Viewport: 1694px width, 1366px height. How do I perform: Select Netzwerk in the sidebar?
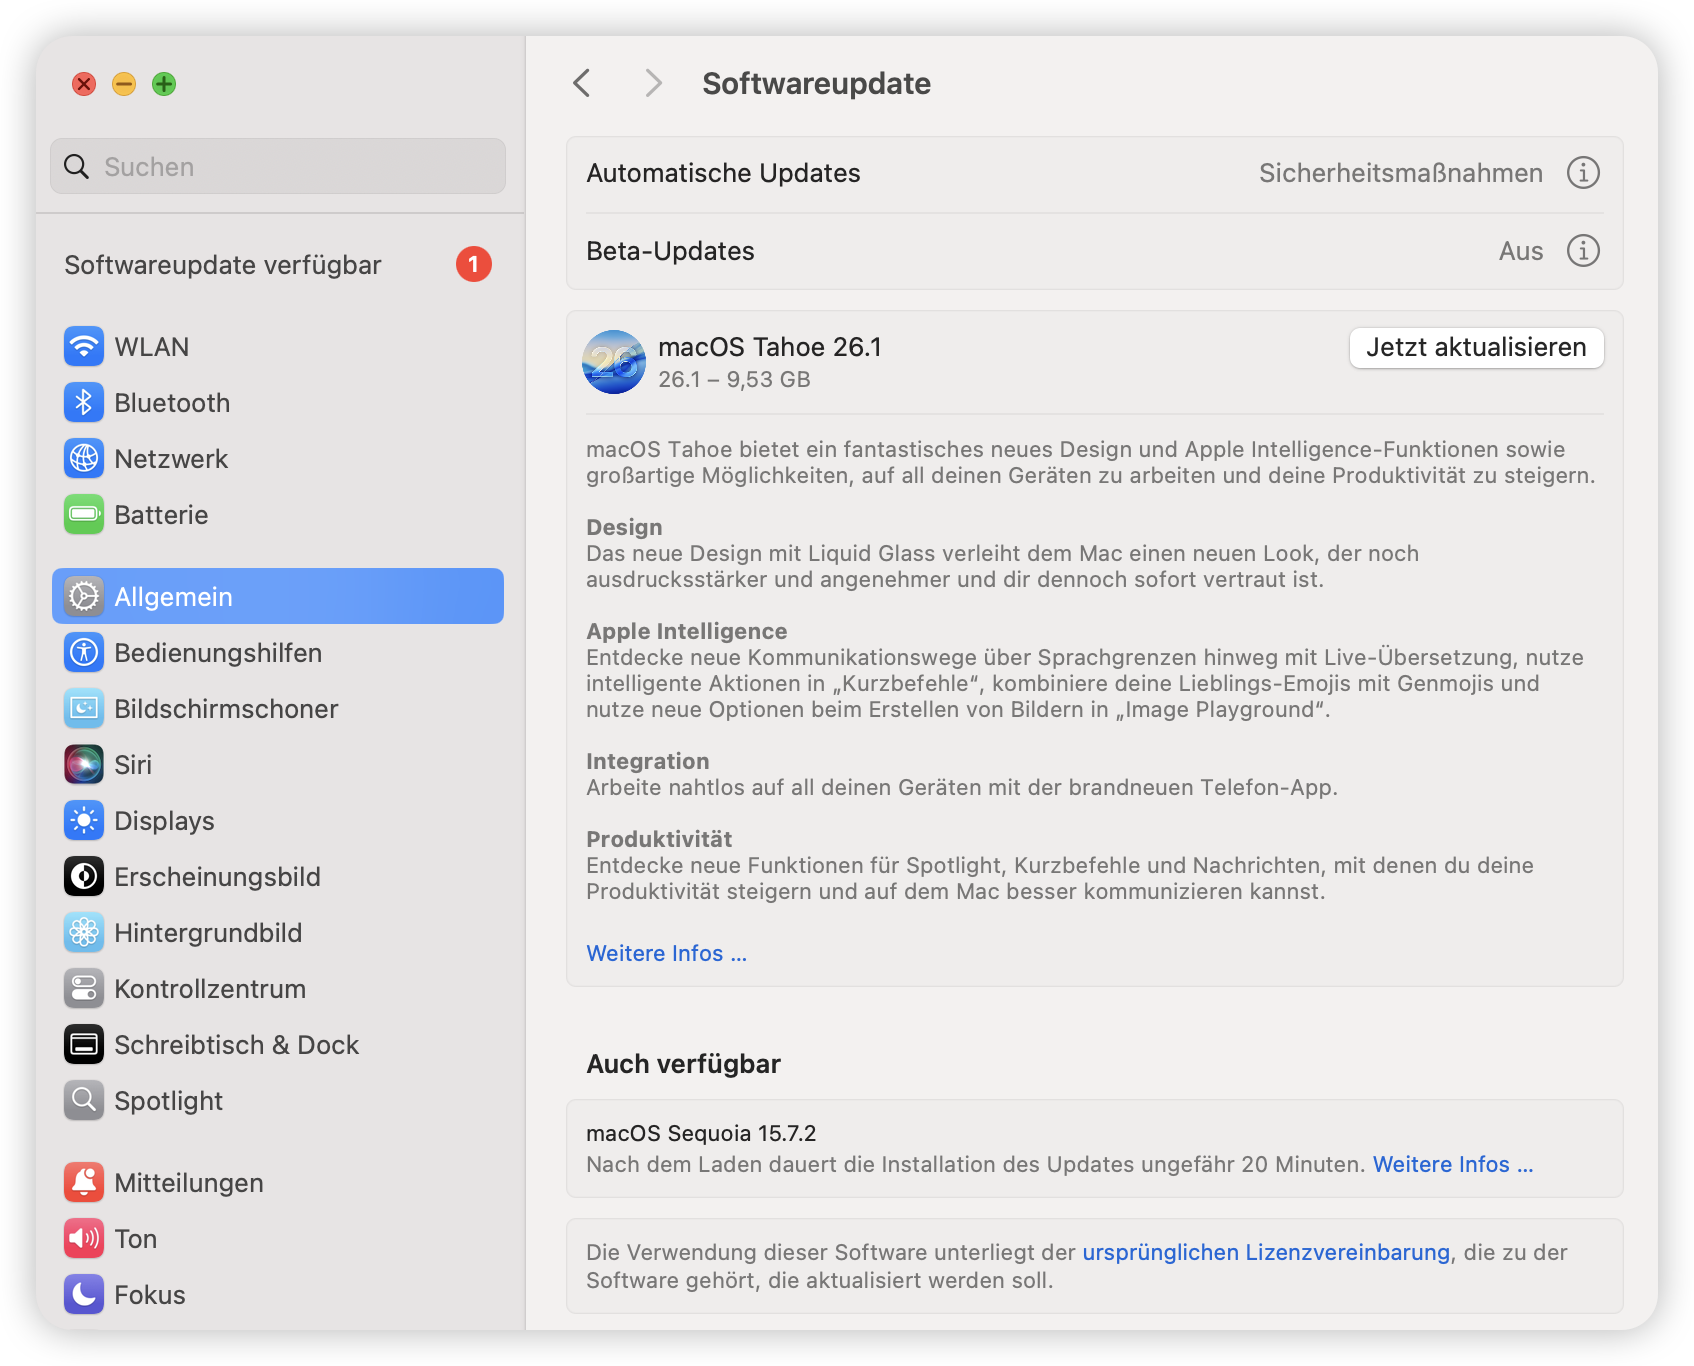(x=278, y=459)
